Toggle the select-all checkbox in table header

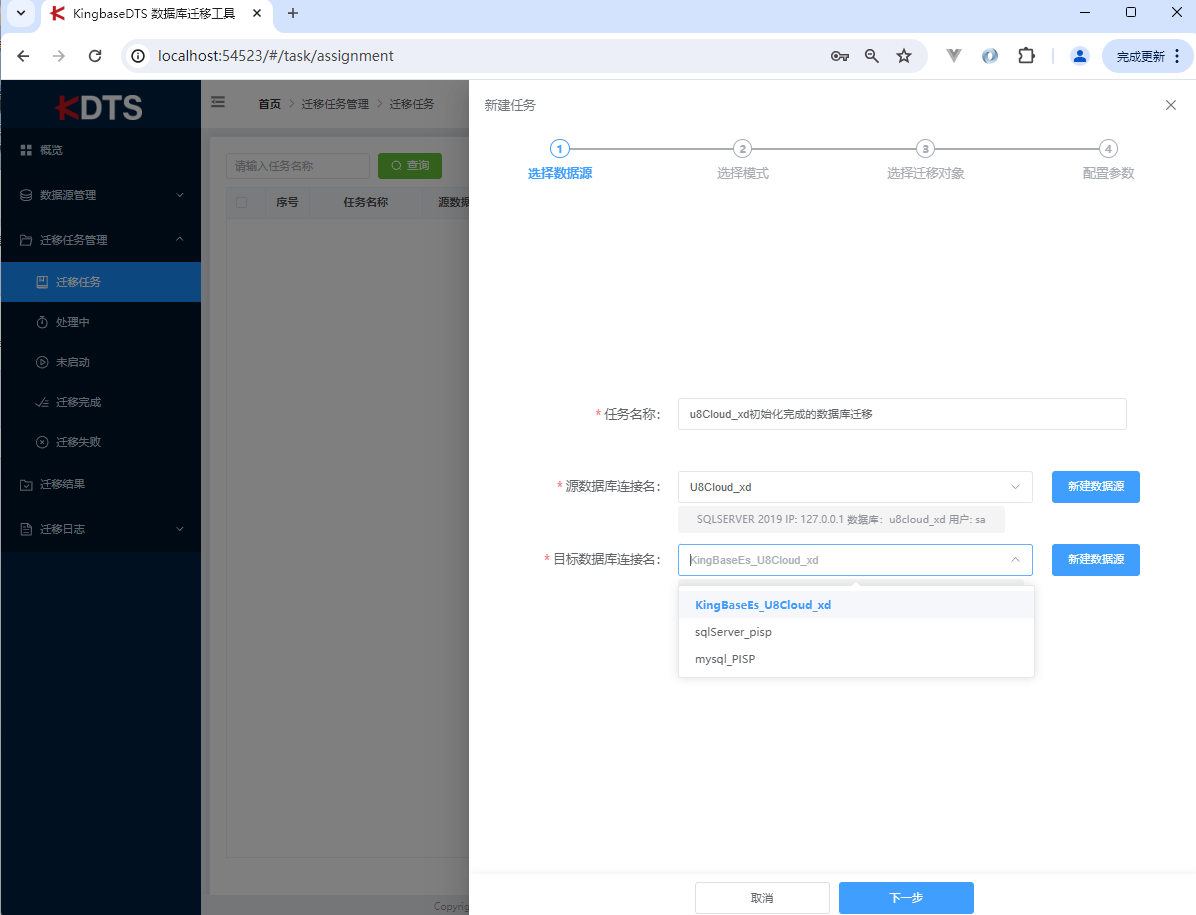pos(241,203)
